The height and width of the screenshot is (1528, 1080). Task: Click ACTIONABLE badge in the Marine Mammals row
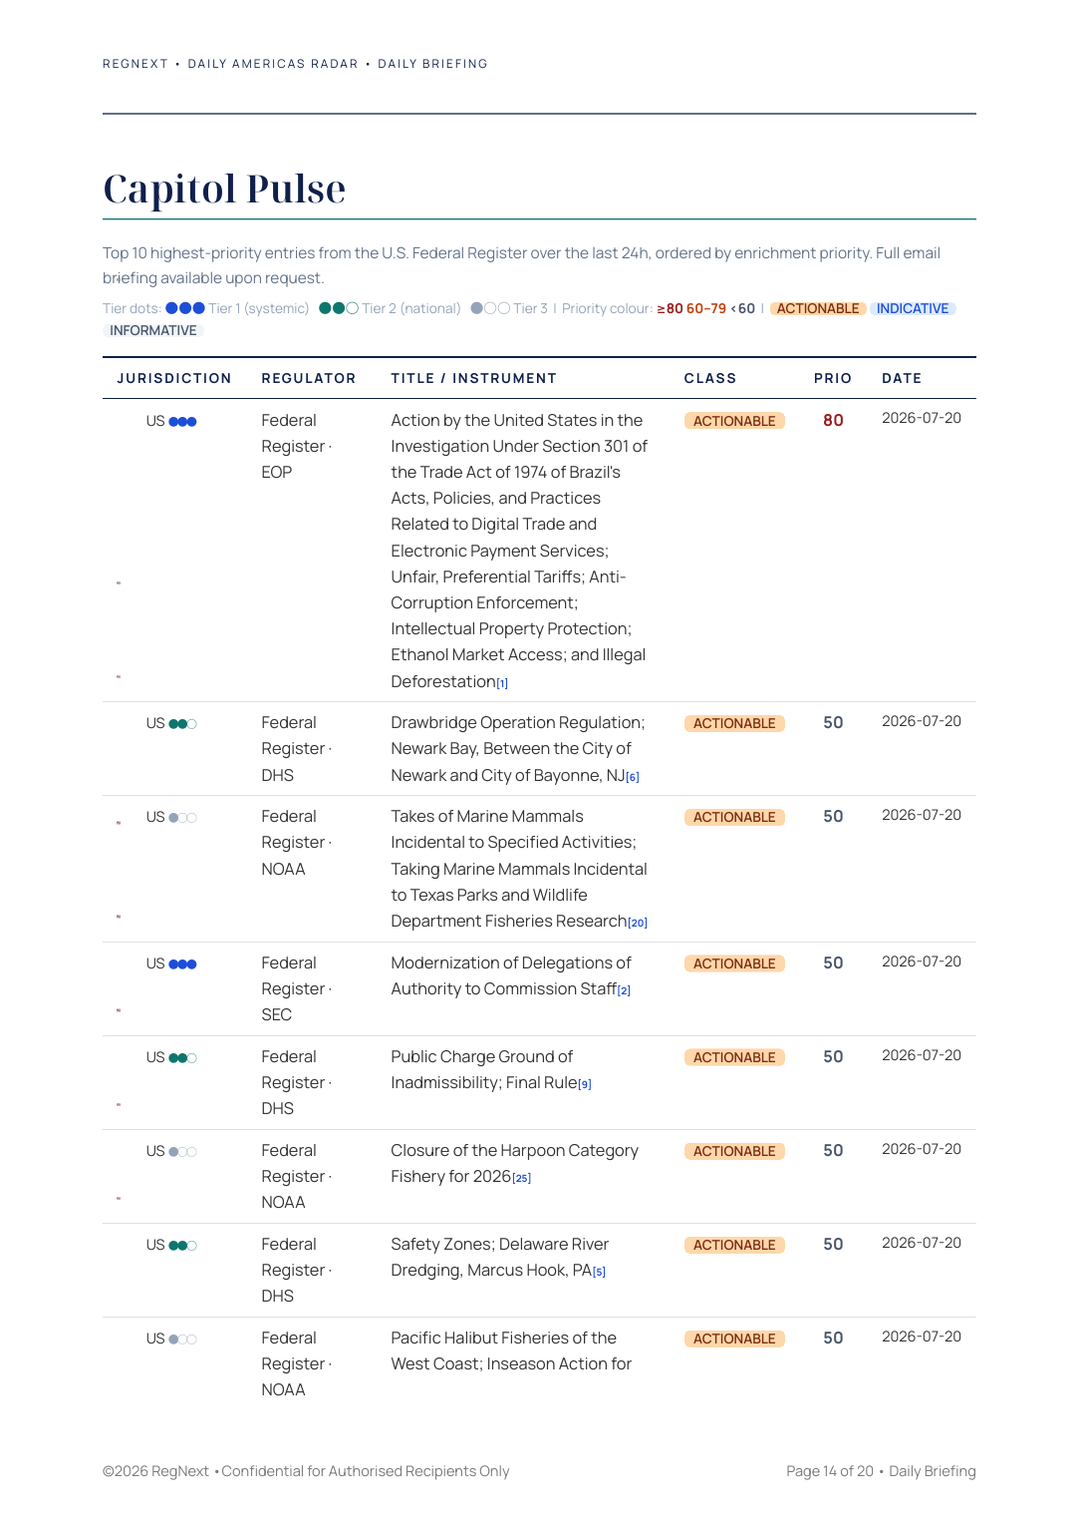pos(735,817)
